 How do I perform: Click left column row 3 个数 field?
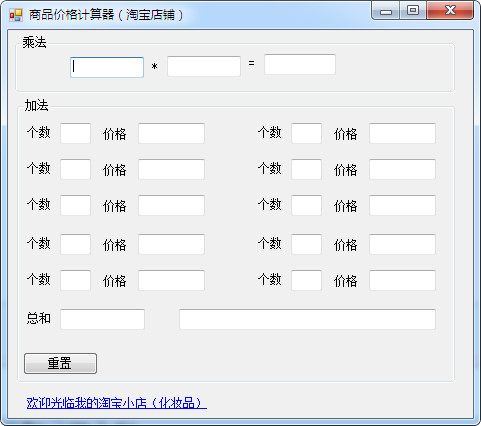(x=75, y=205)
